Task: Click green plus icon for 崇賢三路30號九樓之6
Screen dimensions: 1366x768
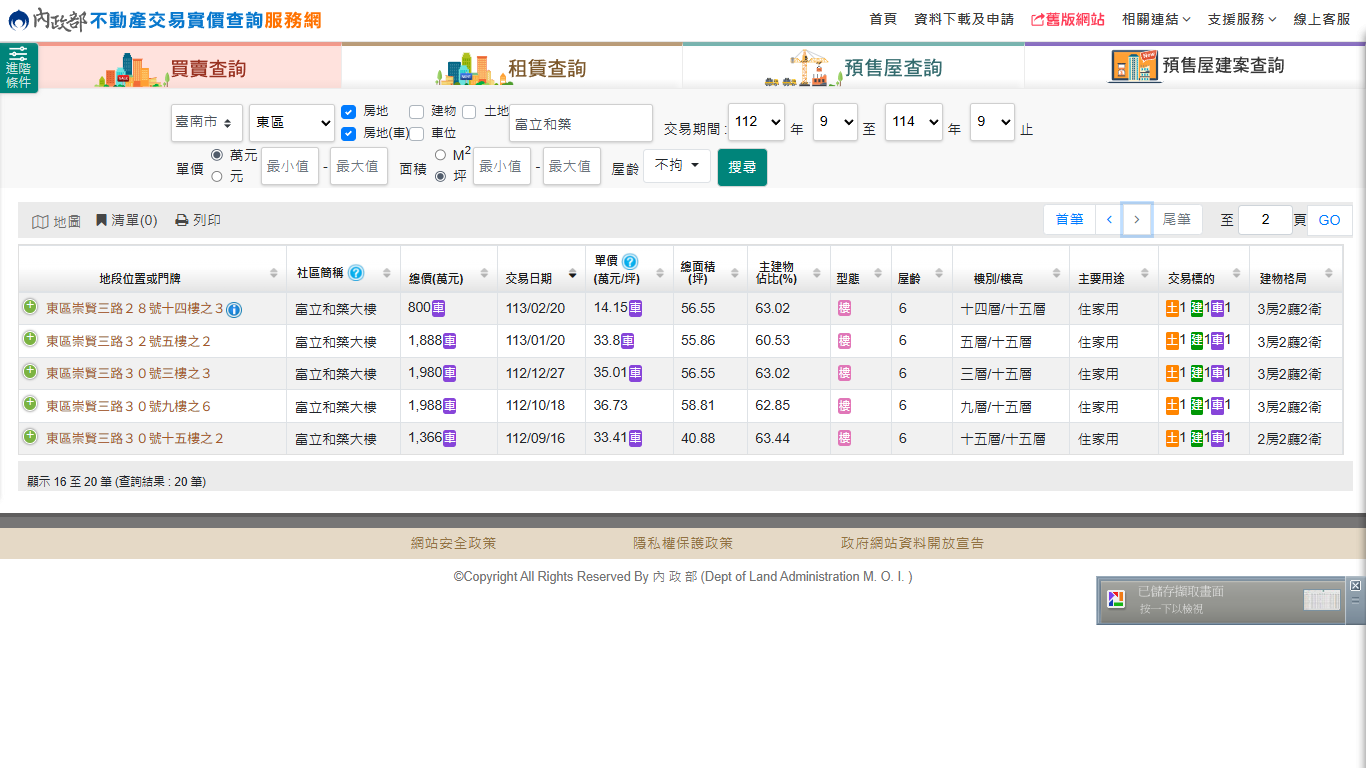Action: point(30,405)
